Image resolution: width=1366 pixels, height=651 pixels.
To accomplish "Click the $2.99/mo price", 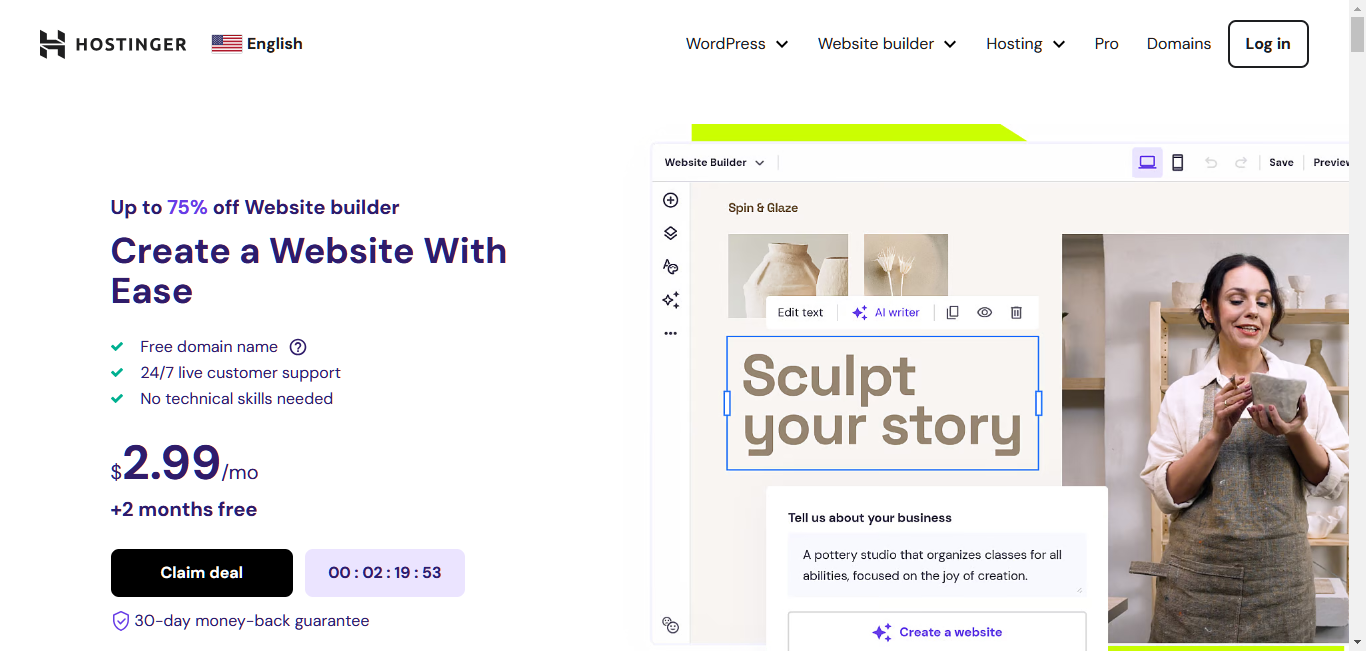I will click(185, 464).
